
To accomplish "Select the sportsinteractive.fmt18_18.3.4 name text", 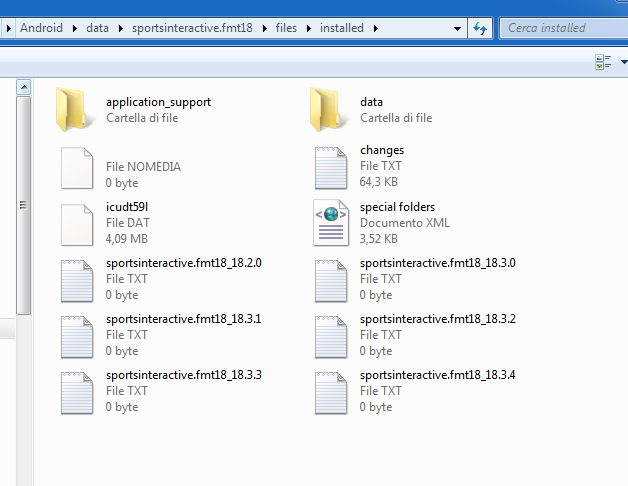I will (437, 375).
